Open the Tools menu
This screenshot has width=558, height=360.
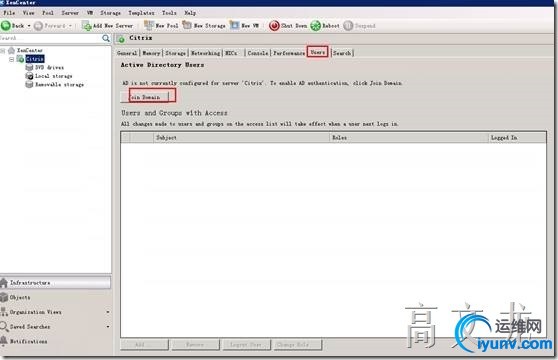pos(169,13)
